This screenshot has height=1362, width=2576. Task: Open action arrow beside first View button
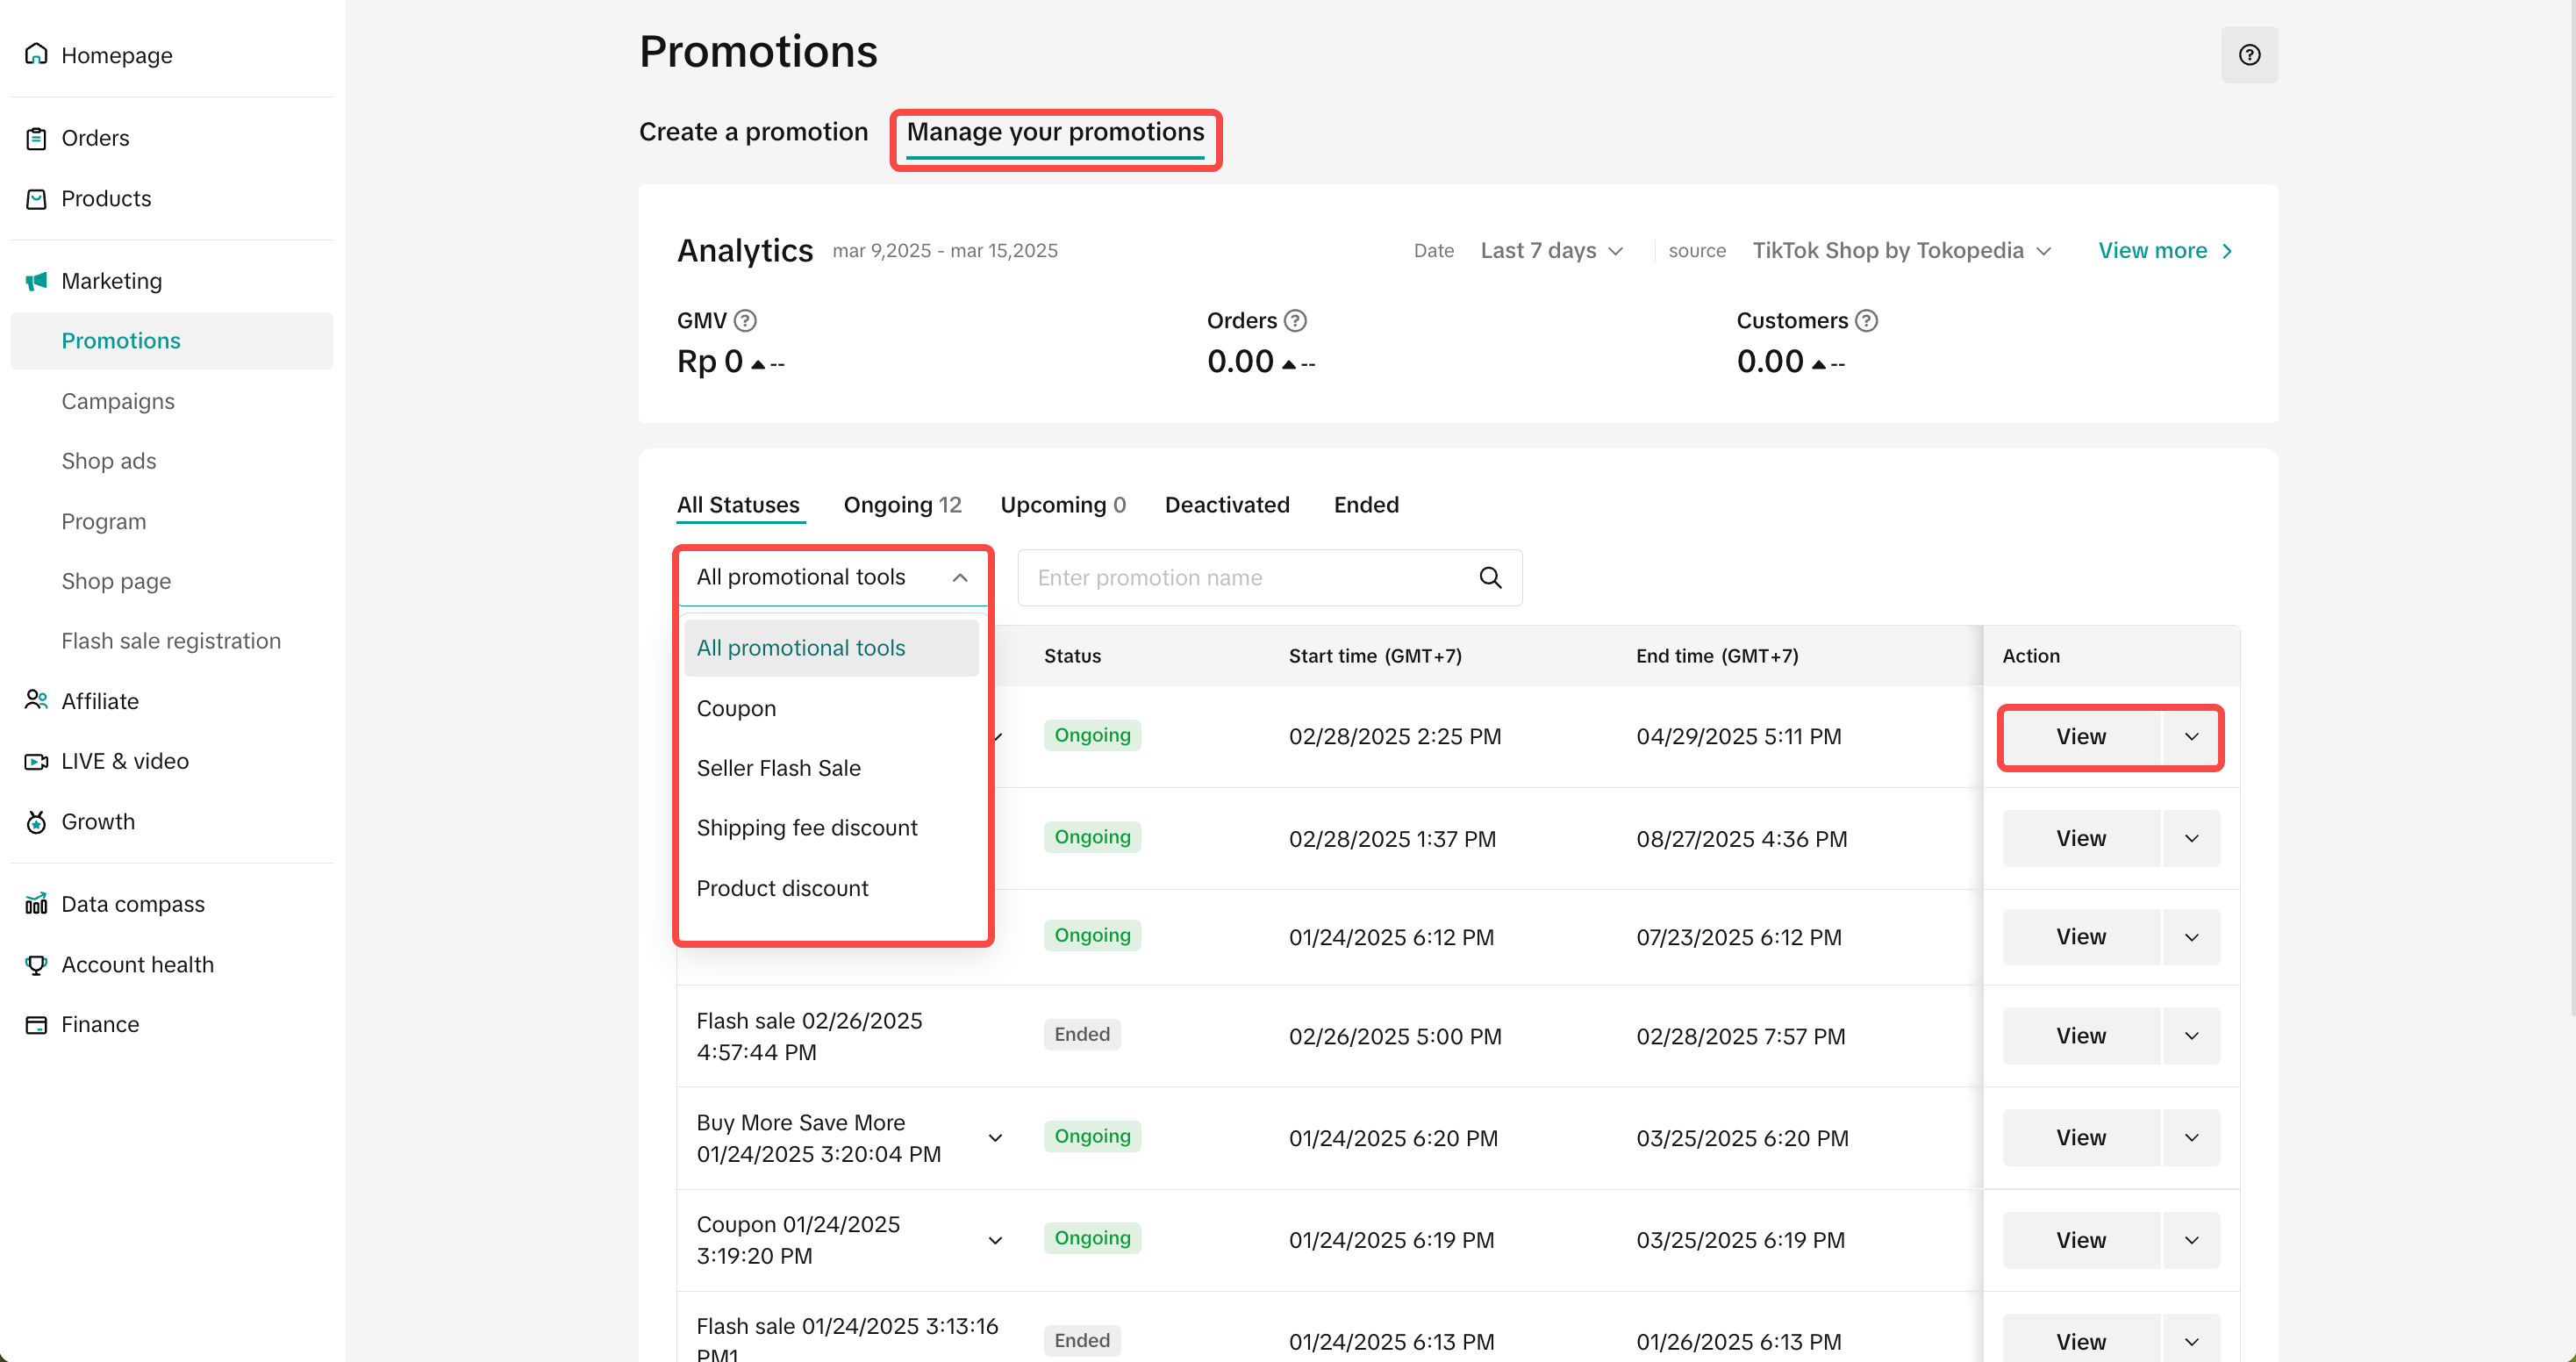[x=2190, y=736]
